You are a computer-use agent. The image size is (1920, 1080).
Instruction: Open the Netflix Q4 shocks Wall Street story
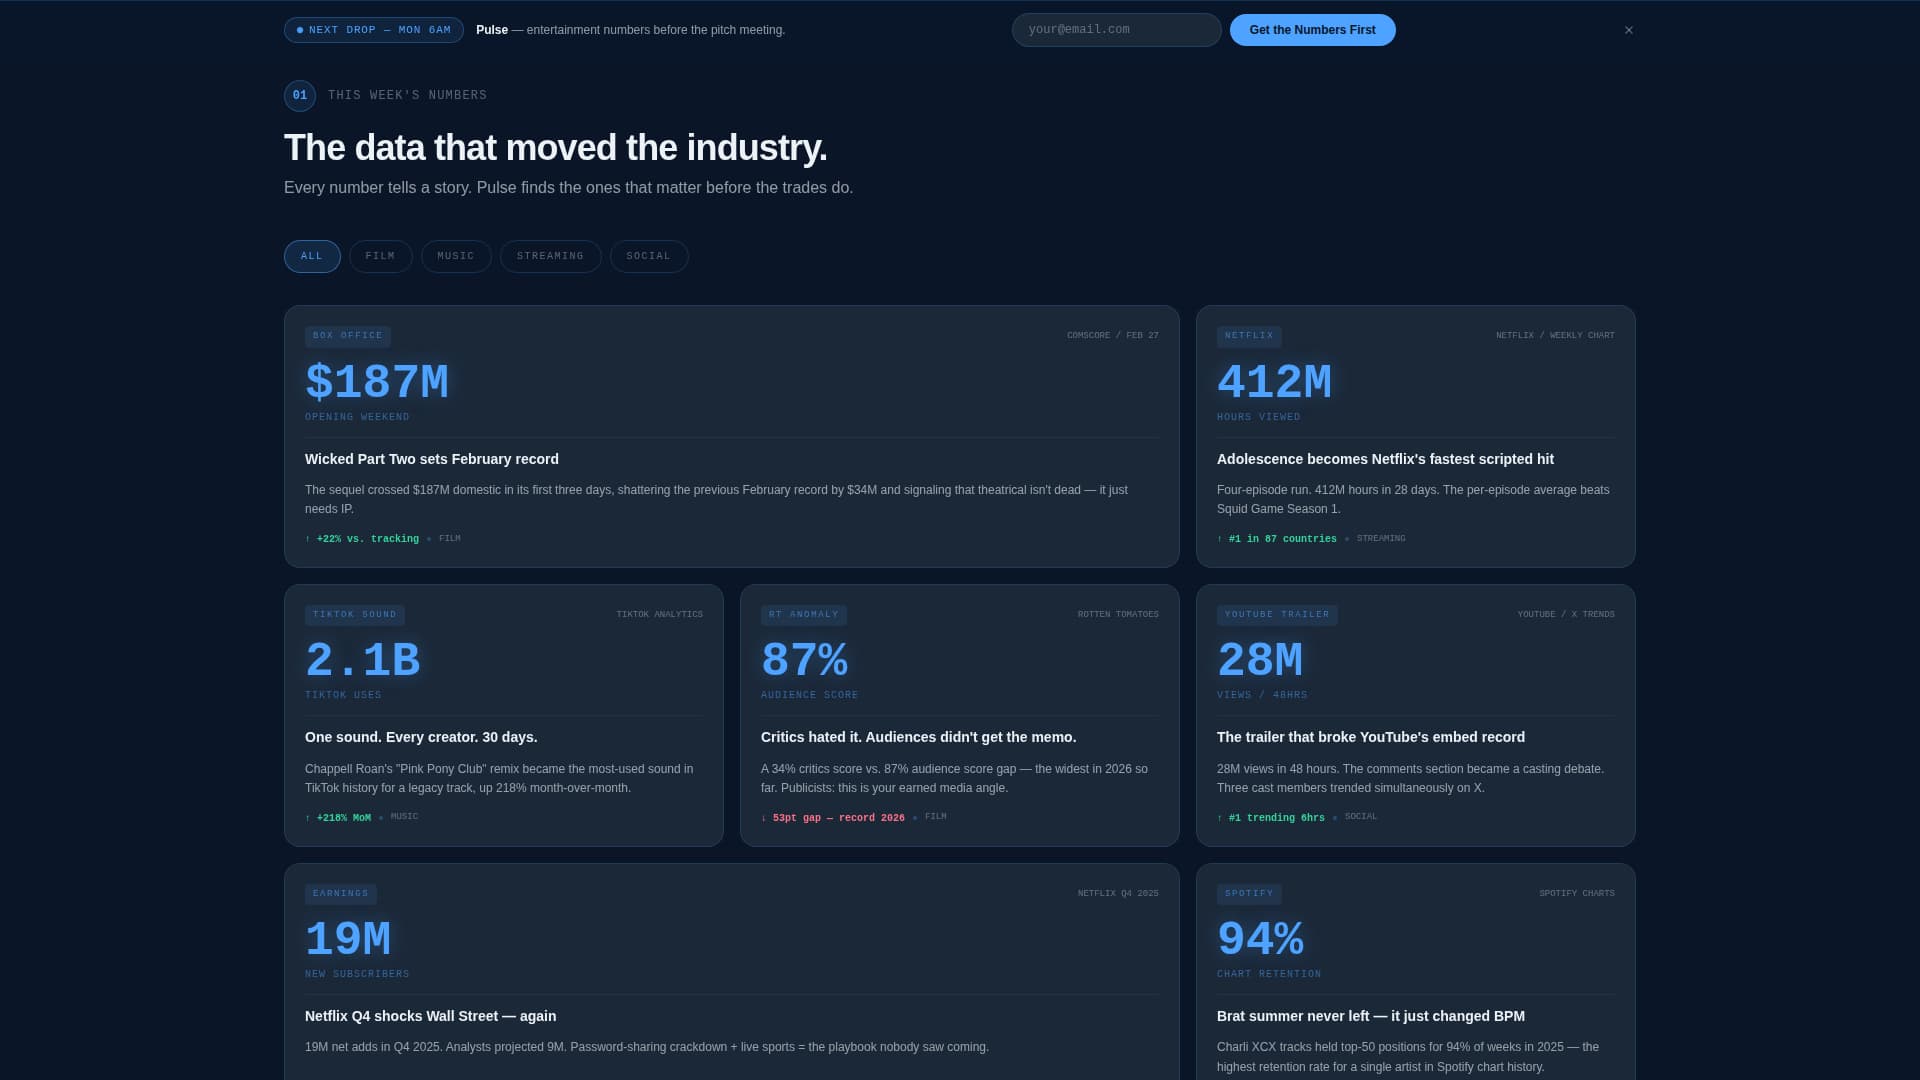click(430, 1015)
